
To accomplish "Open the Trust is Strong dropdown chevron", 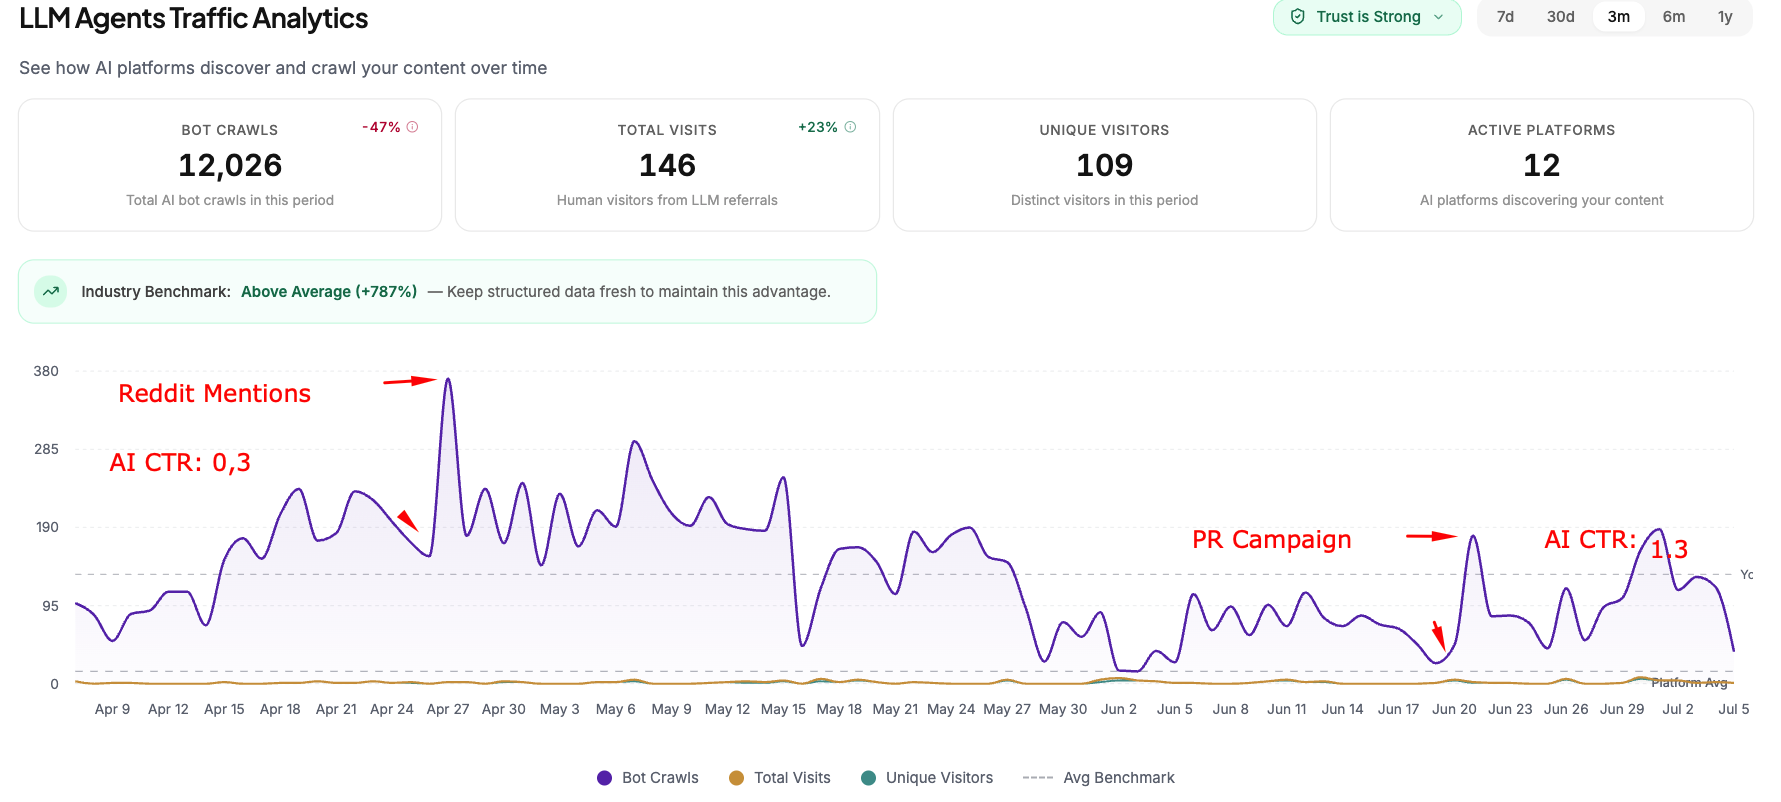I will point(1439,16).
